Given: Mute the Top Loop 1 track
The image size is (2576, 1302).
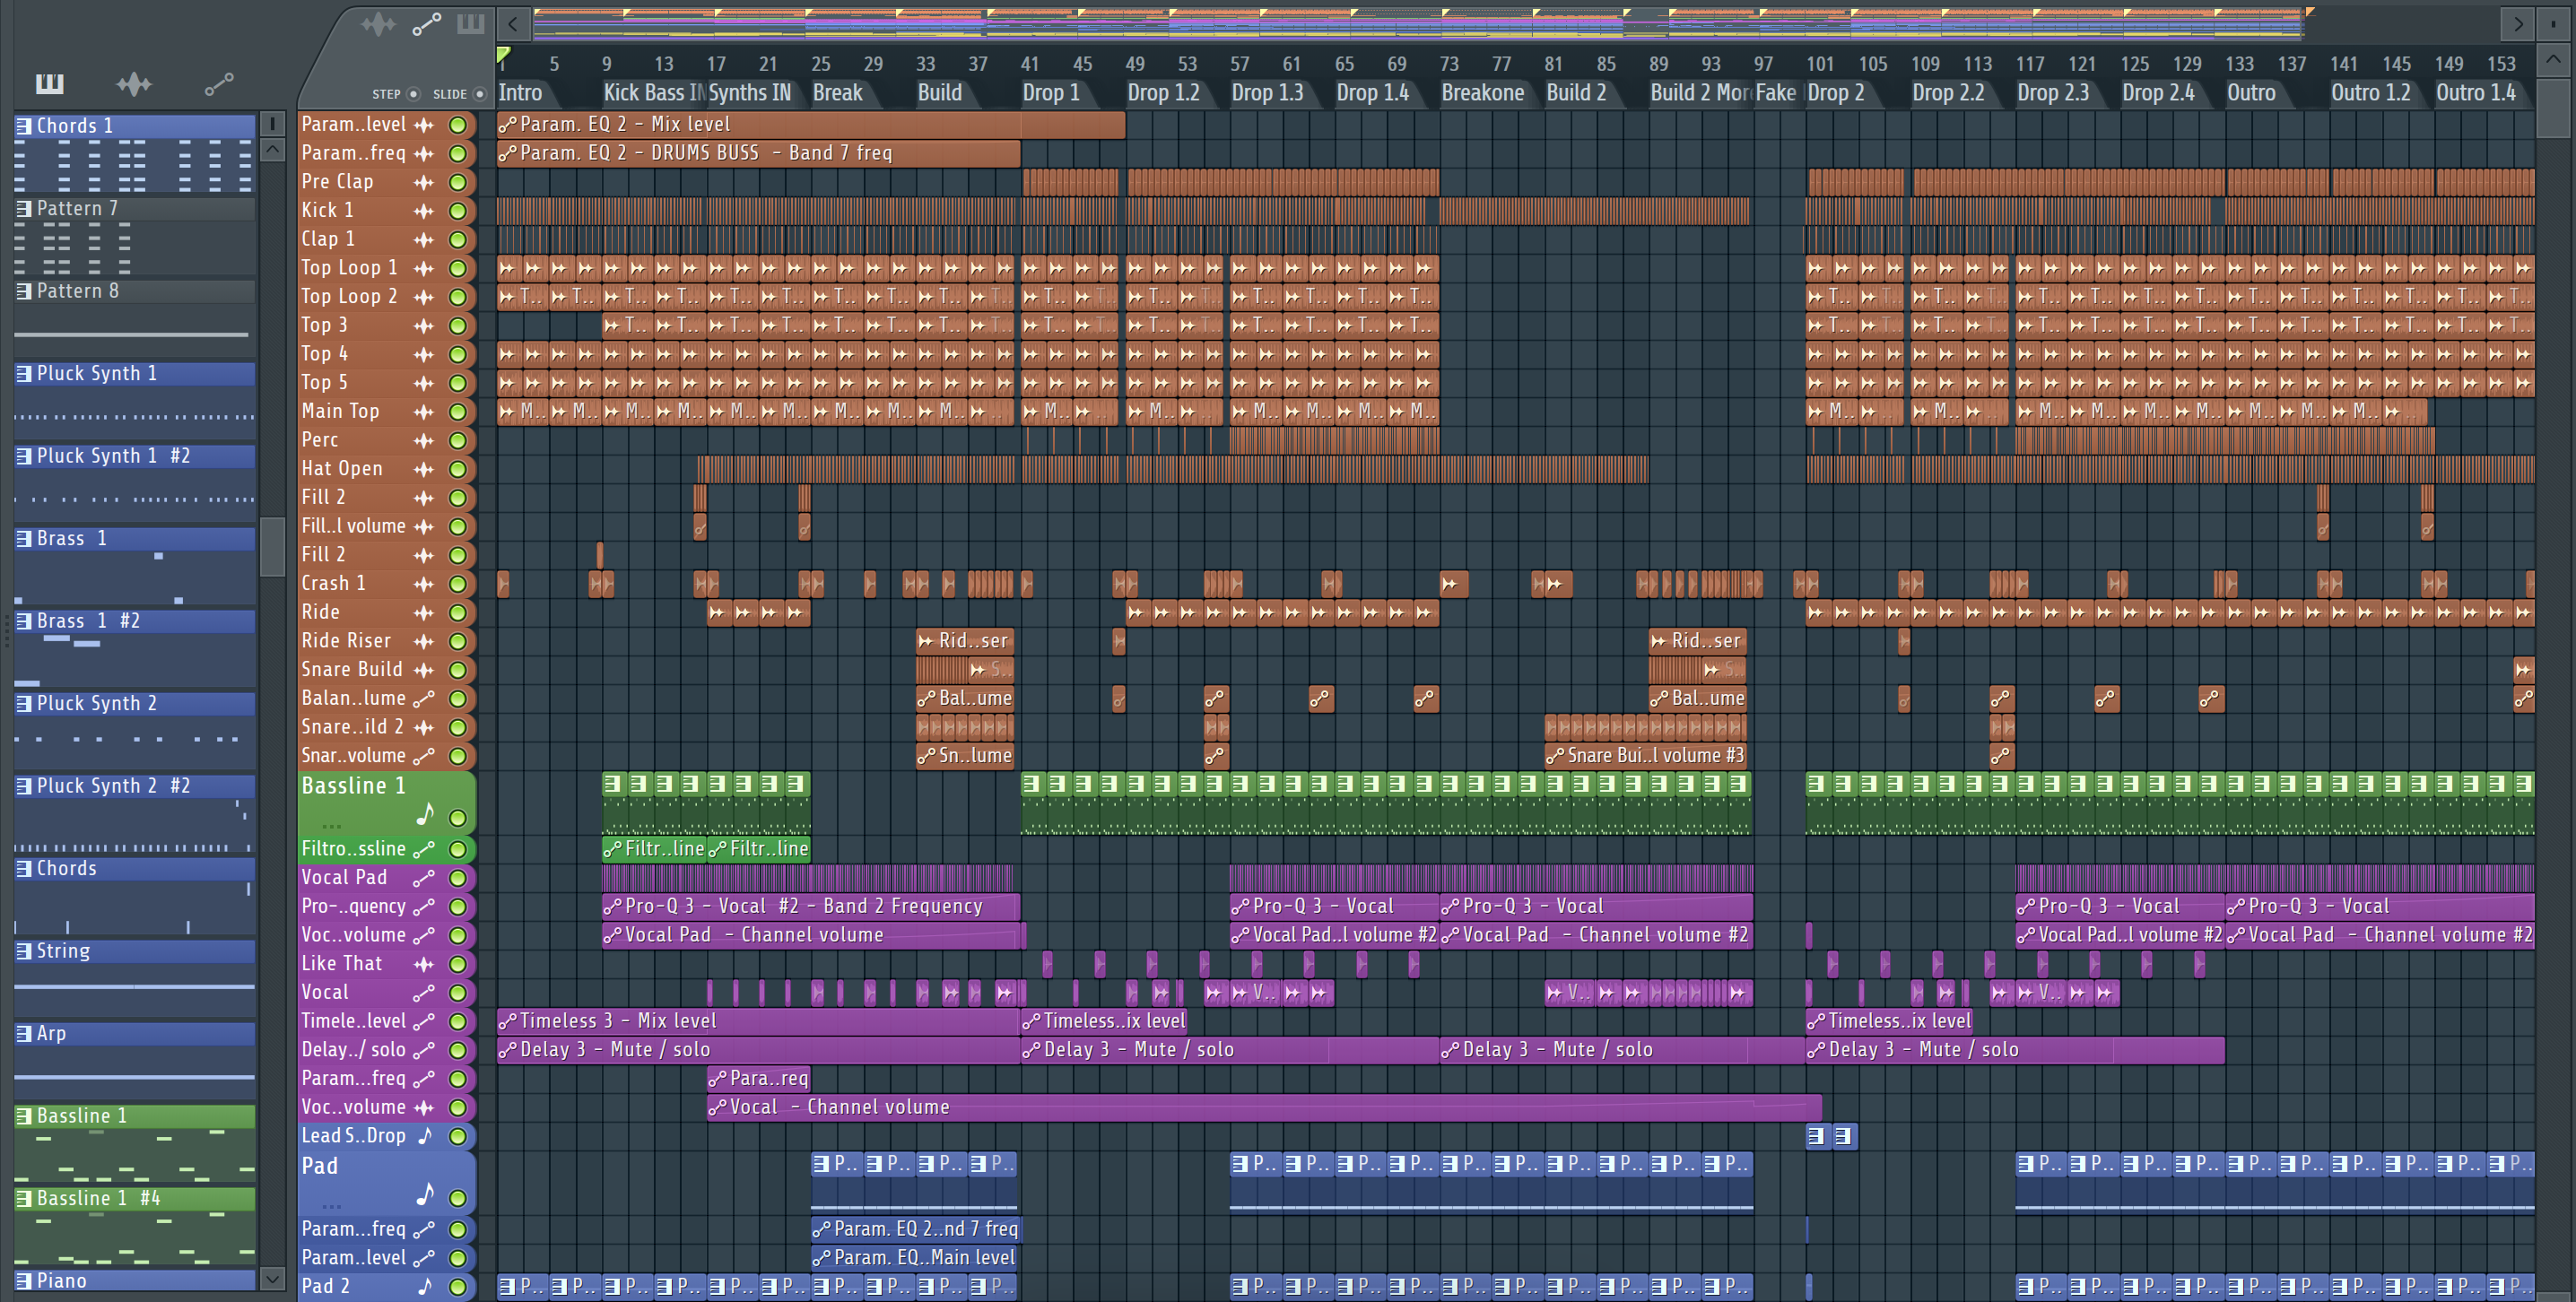Looking at the screenshot, I should click(x=458, y=268).
